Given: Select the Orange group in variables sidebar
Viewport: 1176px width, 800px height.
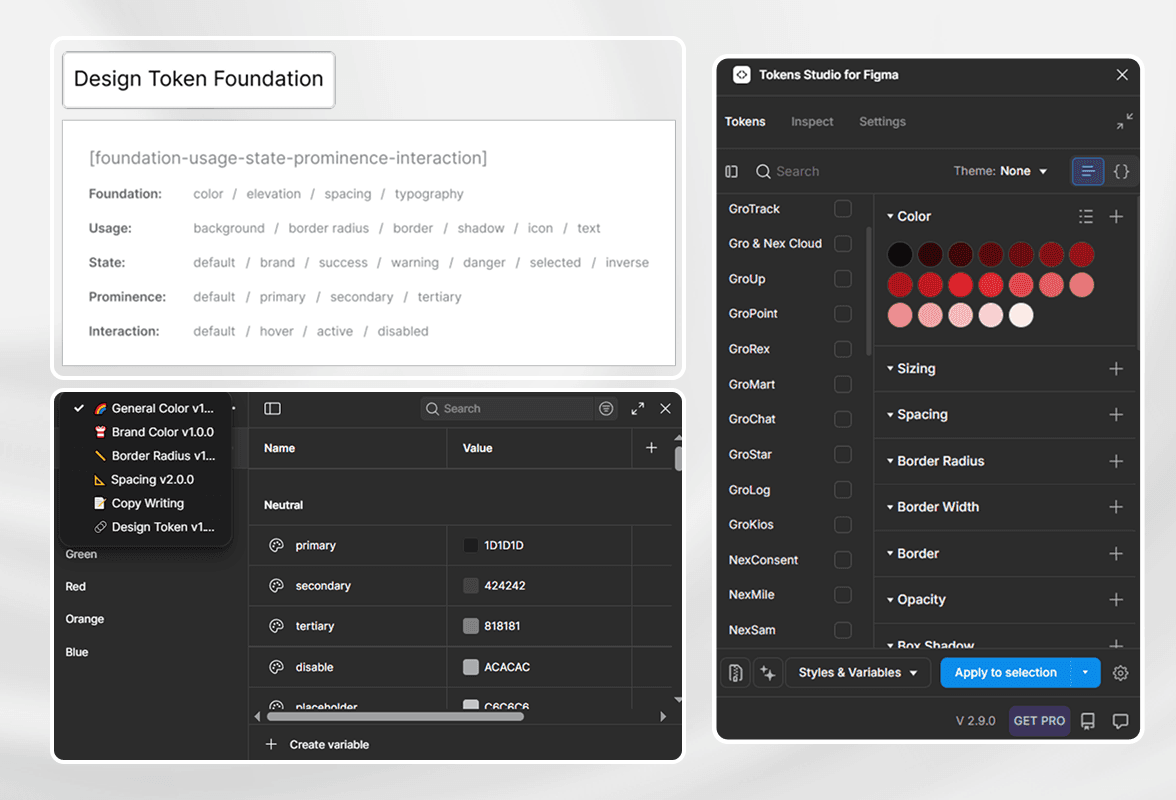Looking at the screenshot, I should pyautogui.click(x=85, y=619).
